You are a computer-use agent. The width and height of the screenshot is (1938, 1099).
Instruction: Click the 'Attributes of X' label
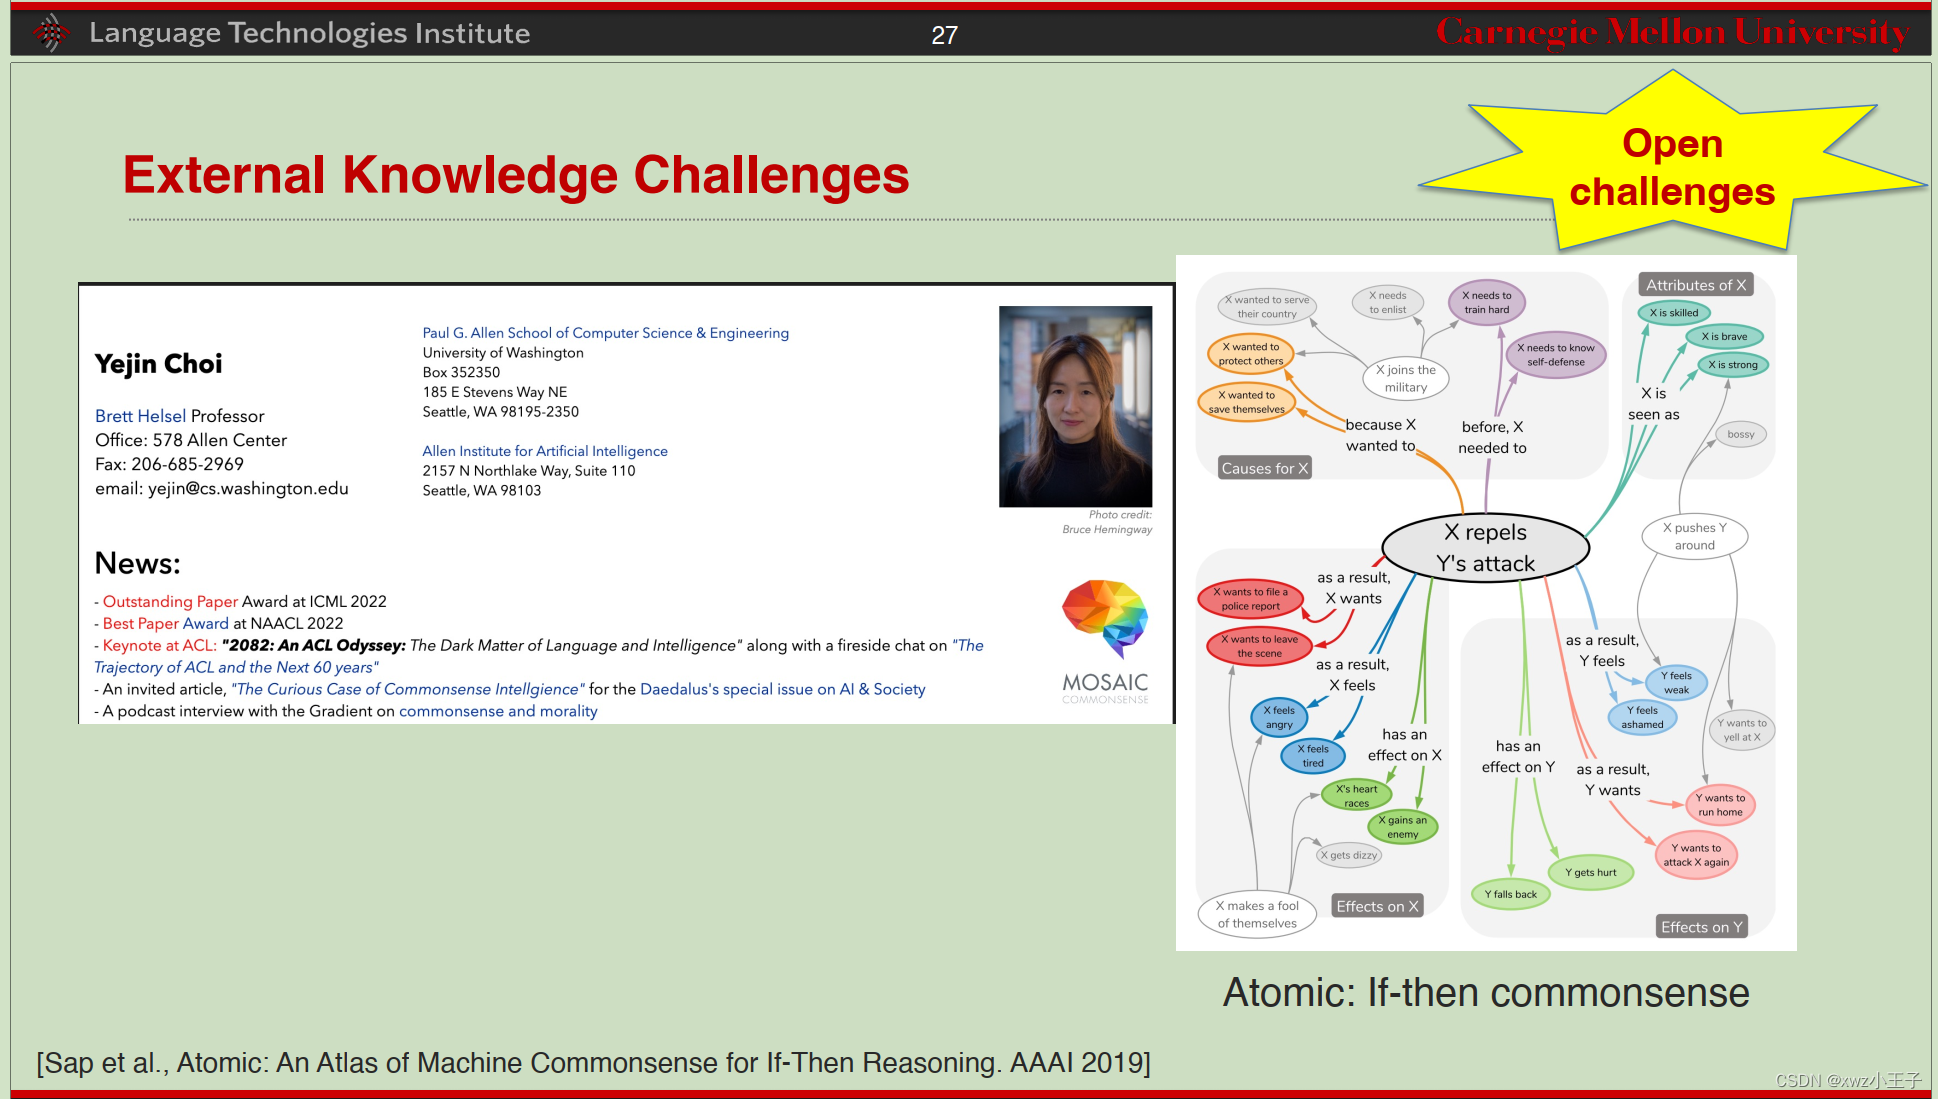(x=1695, y=285)
